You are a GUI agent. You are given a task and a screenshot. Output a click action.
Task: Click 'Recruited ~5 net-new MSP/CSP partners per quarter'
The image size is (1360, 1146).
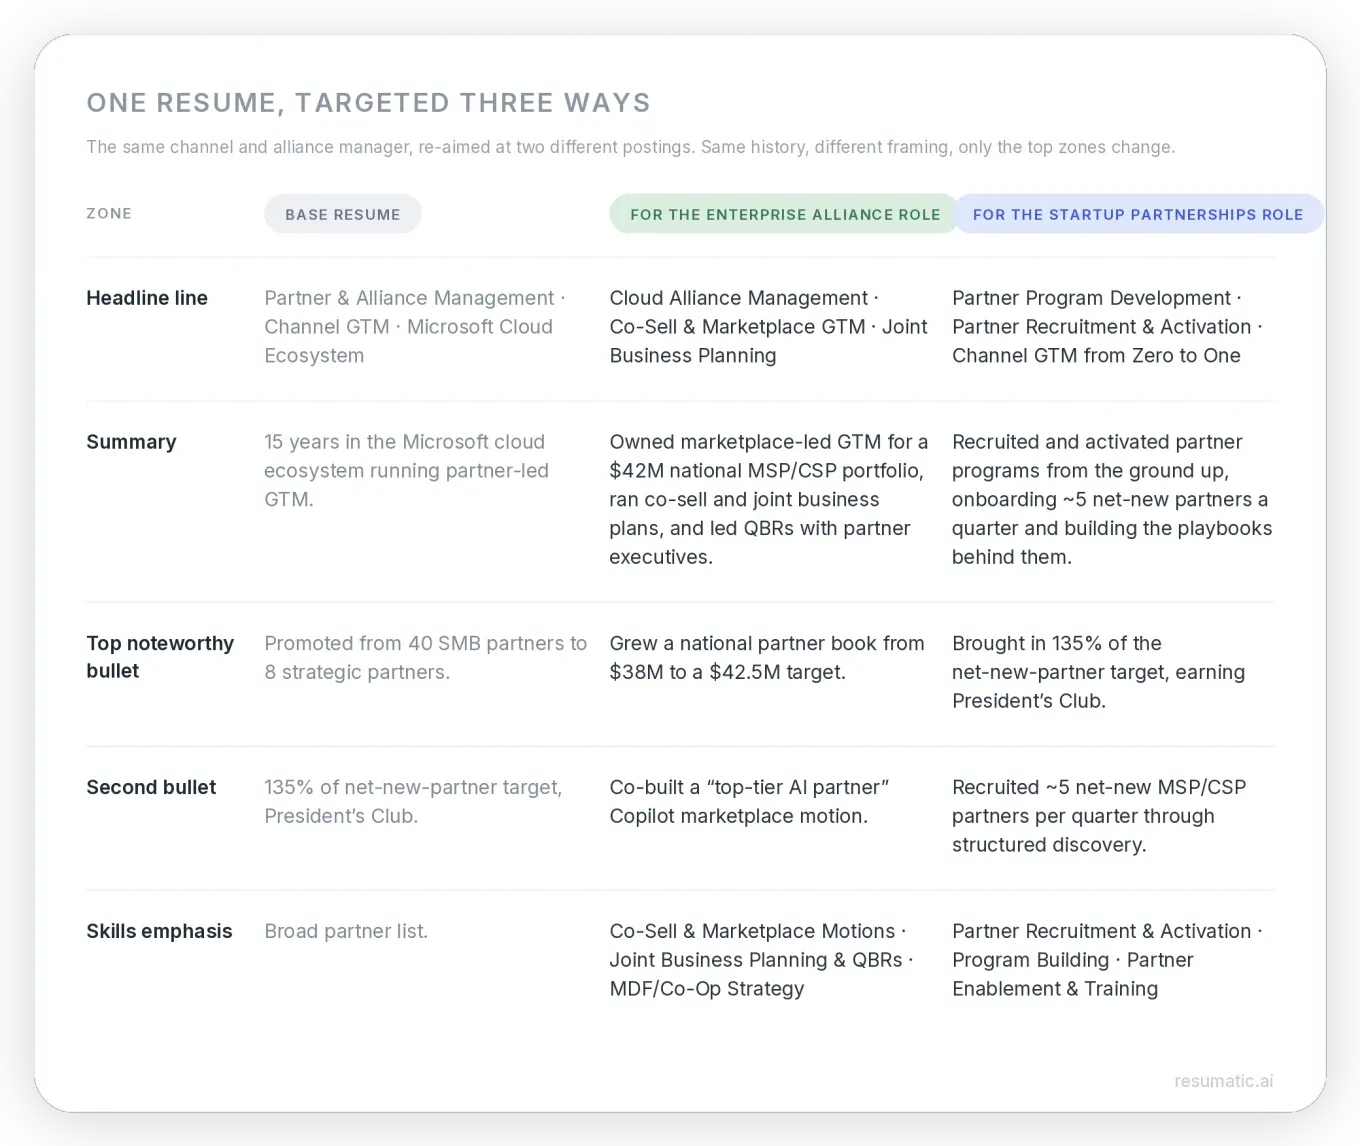(1099, 816)
